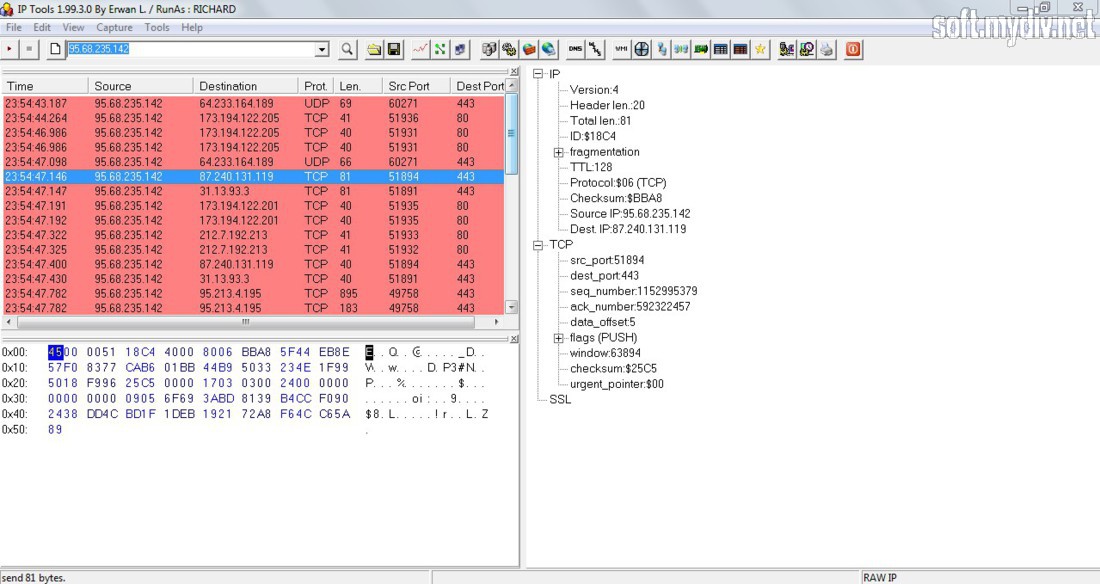Open the Tools menu
1100x584 pixels.
(x=157, y=27)
